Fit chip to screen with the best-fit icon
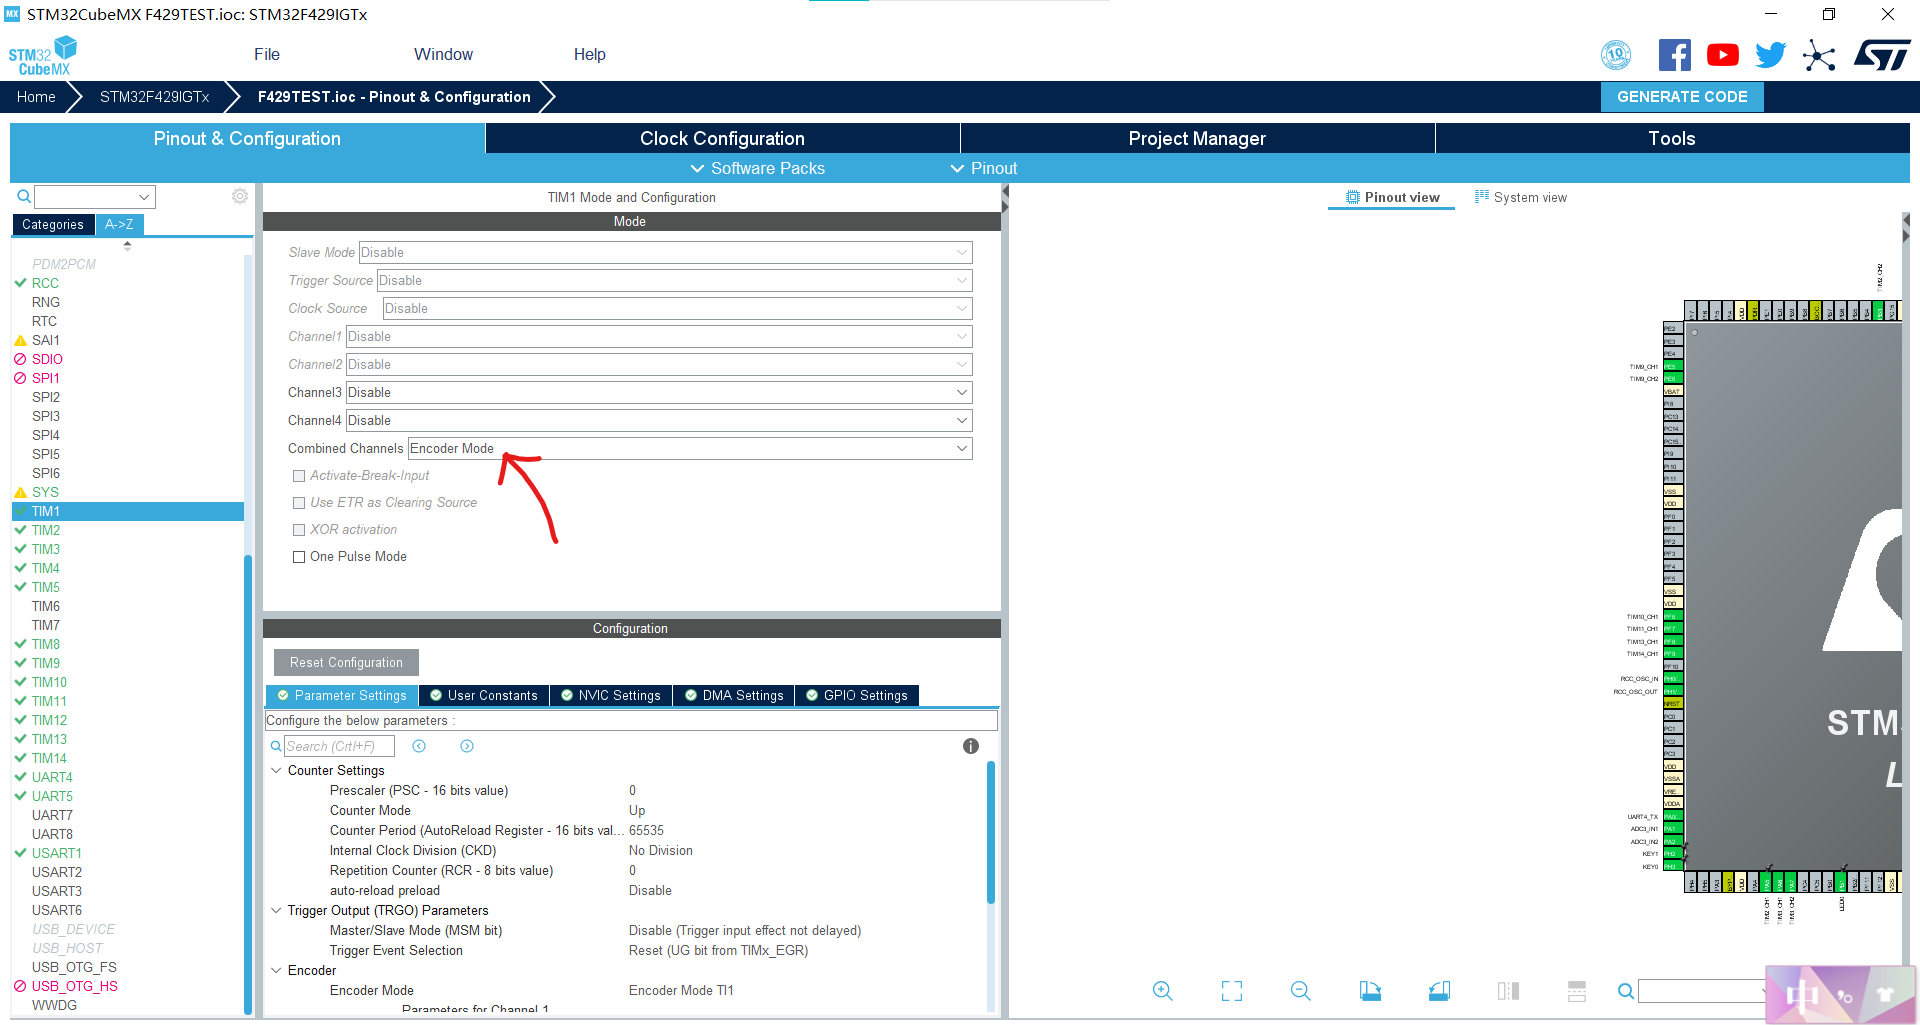This screenshot has height=1025, width=1920. 1232,991
